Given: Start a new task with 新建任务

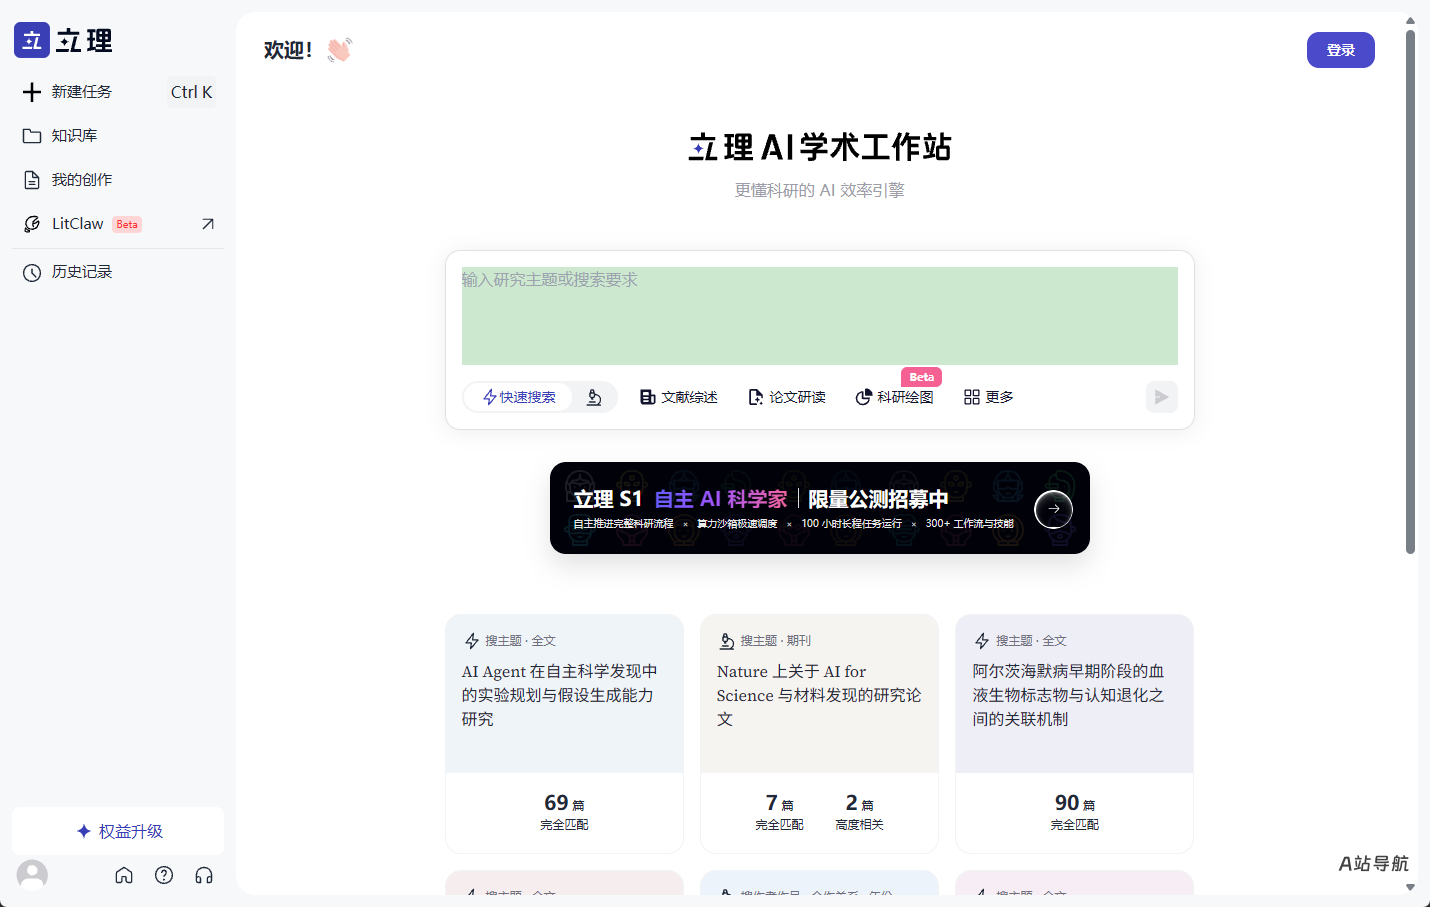Looking at the screenshot, I should coord(118,92).
